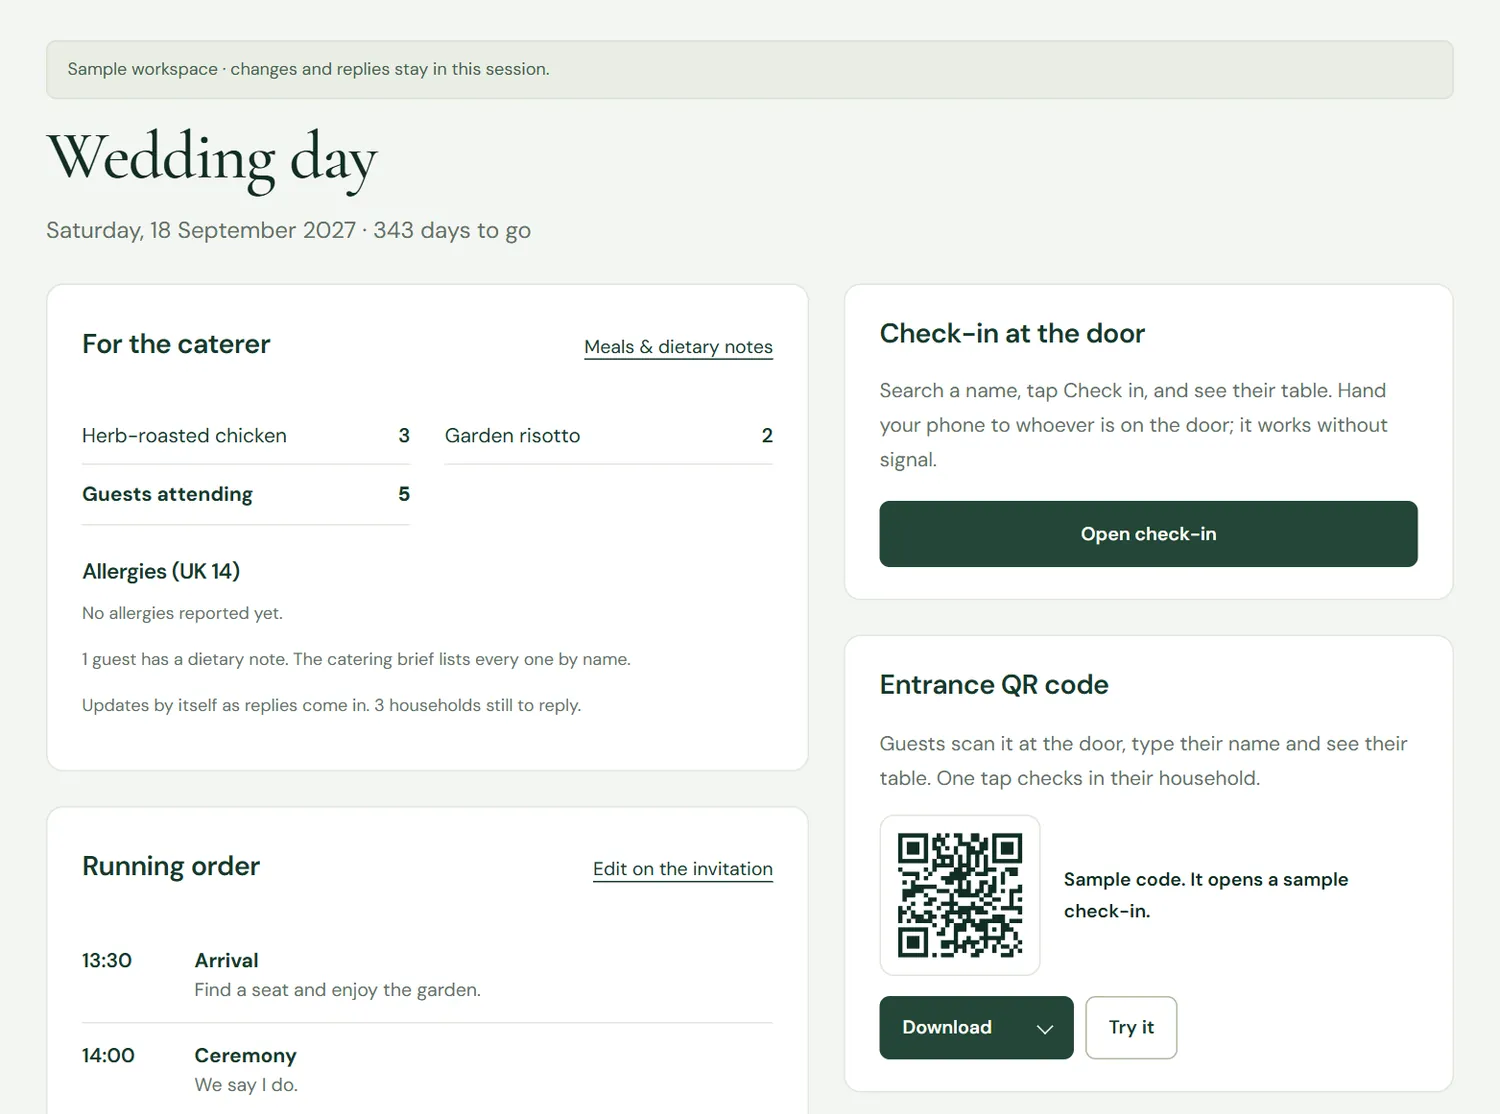Click the 3 households still to reply line
1500x1114 pixels.
click(x=331, y=705)
